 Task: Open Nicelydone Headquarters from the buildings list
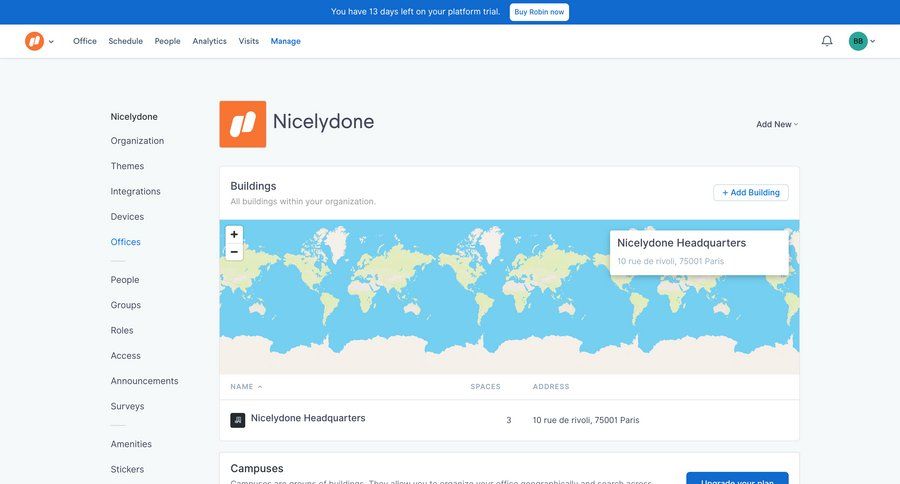pyautogui.click(x=308, y=418)
